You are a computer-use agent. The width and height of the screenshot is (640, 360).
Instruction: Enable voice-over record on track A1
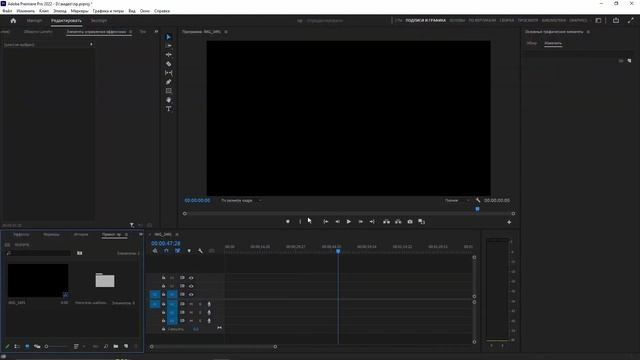209,304
